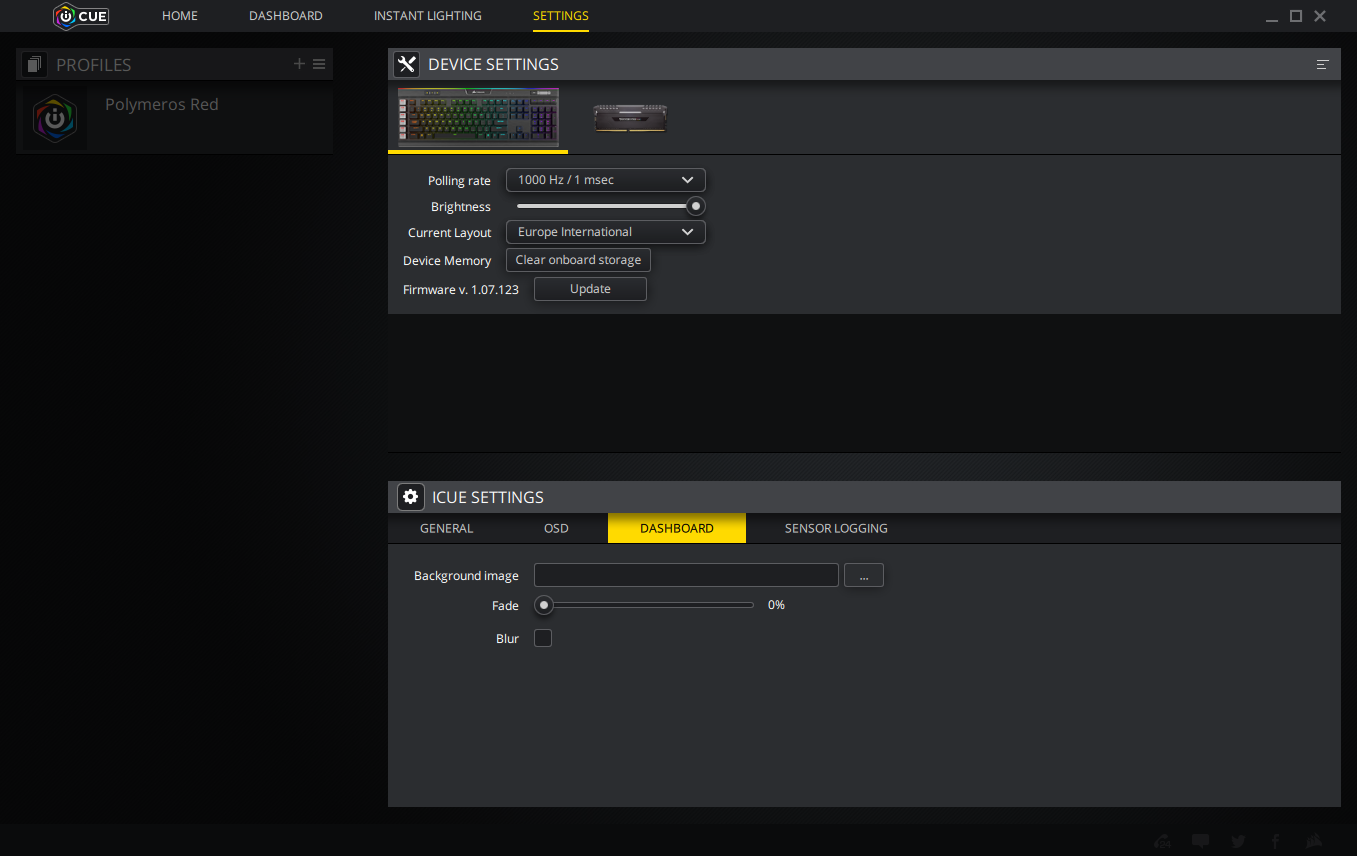Open the Profiles panel icon
Screen dimensions: 1357x856
36,65
